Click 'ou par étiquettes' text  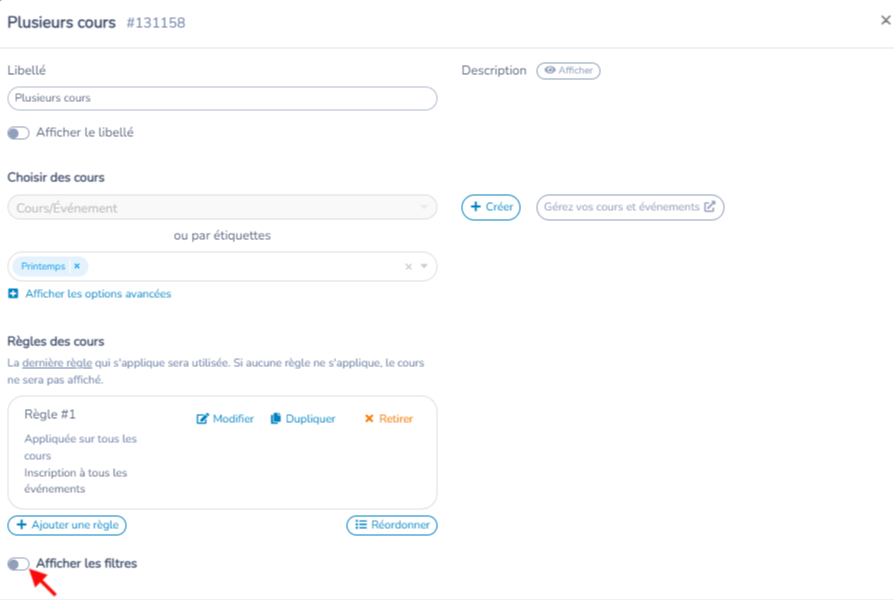(x=222, y=236)
